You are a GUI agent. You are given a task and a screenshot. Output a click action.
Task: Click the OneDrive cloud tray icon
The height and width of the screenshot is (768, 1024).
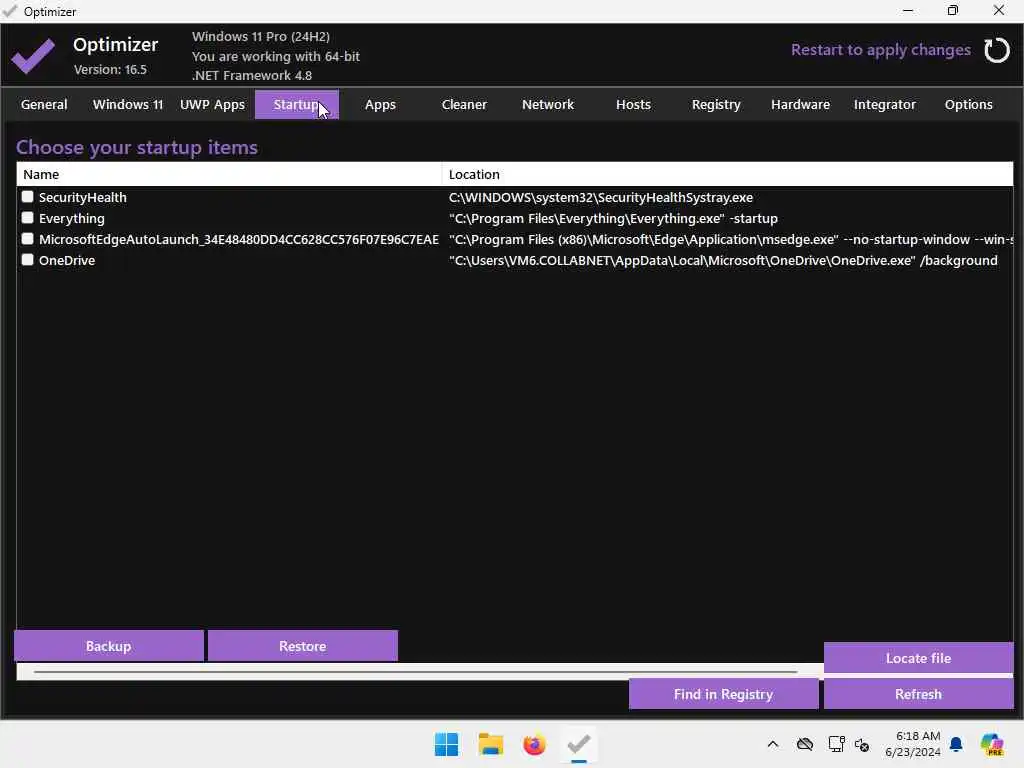(805, 744)
